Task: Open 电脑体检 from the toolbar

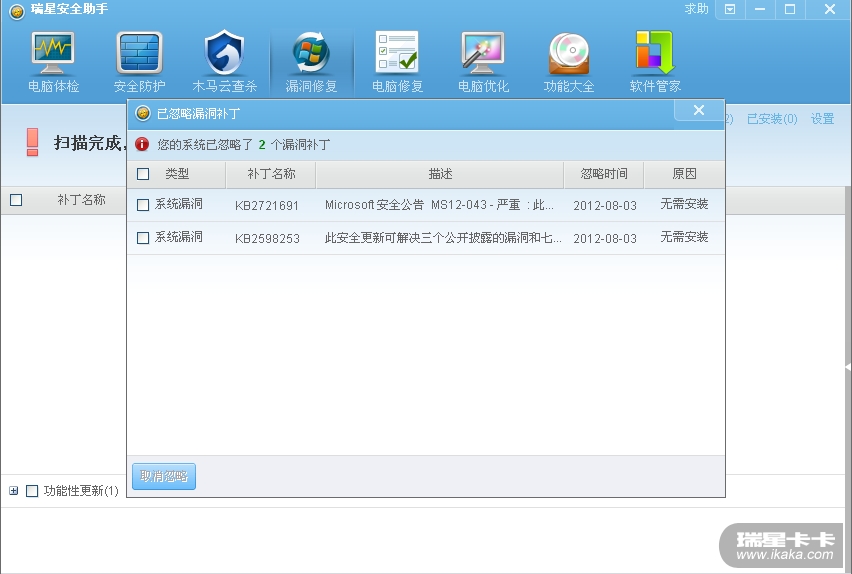Action: click(x=53, y=62)
